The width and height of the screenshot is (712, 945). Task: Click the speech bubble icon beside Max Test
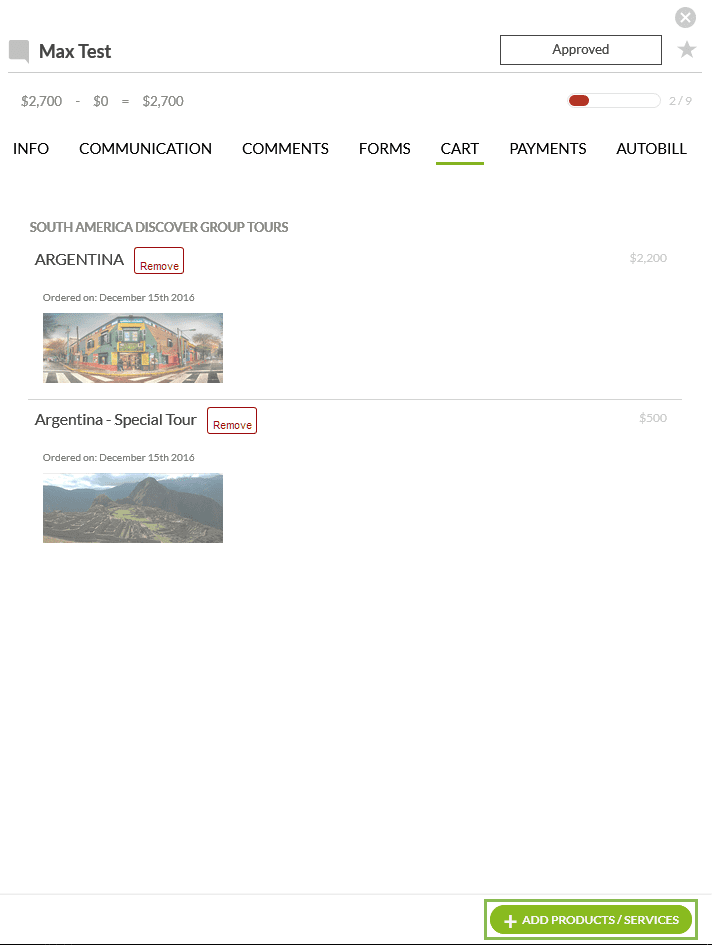(19, 52)
